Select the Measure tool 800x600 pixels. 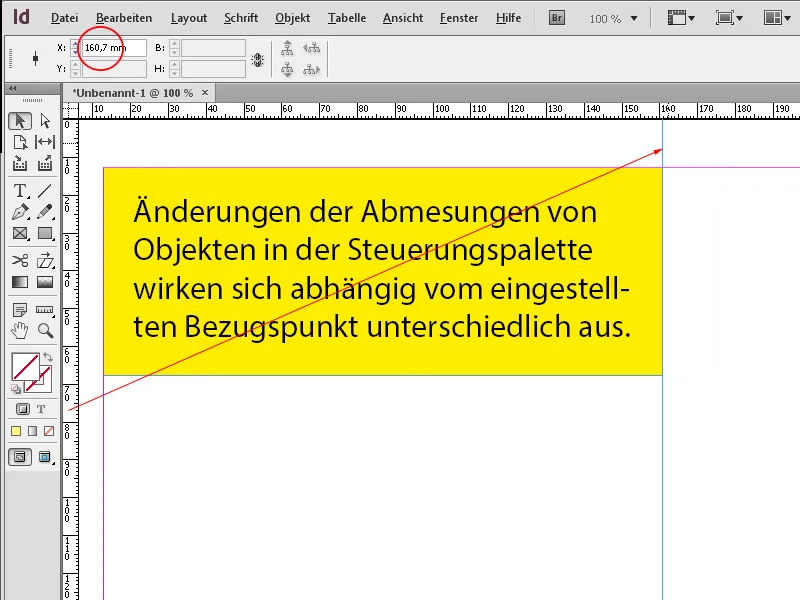click(x=45, y=310)
